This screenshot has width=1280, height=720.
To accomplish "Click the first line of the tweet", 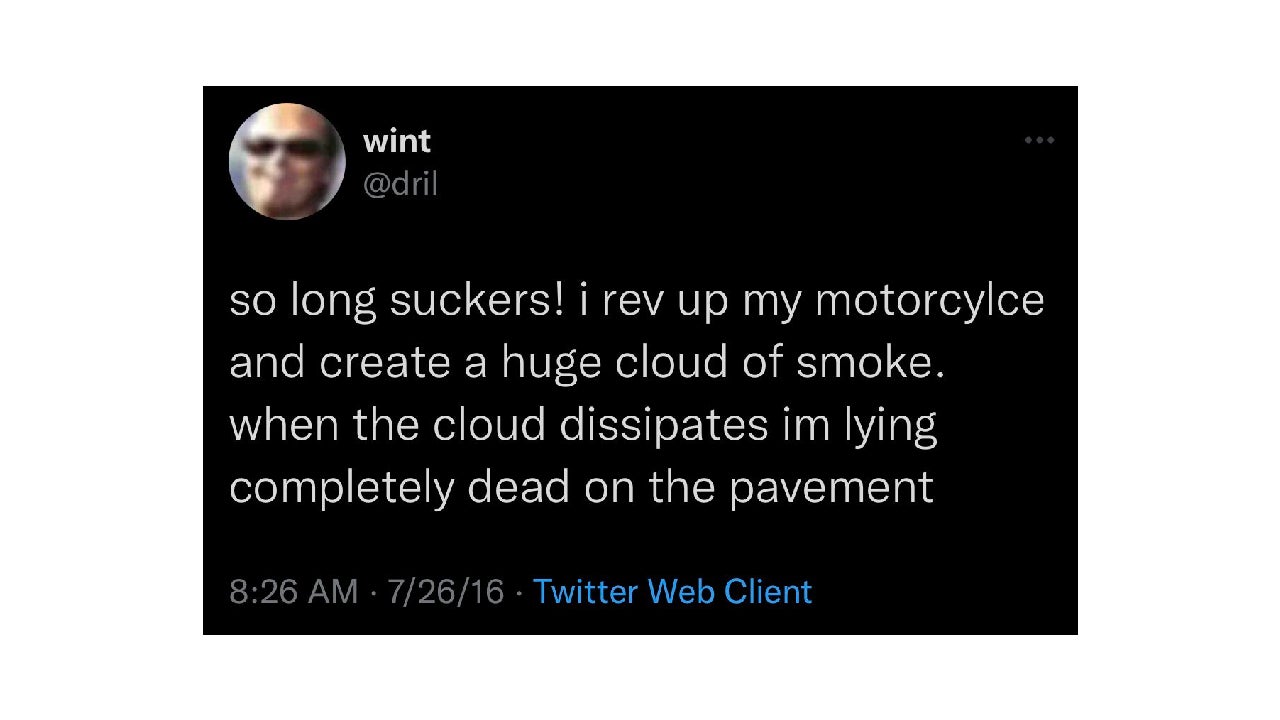I will point(637,299).
